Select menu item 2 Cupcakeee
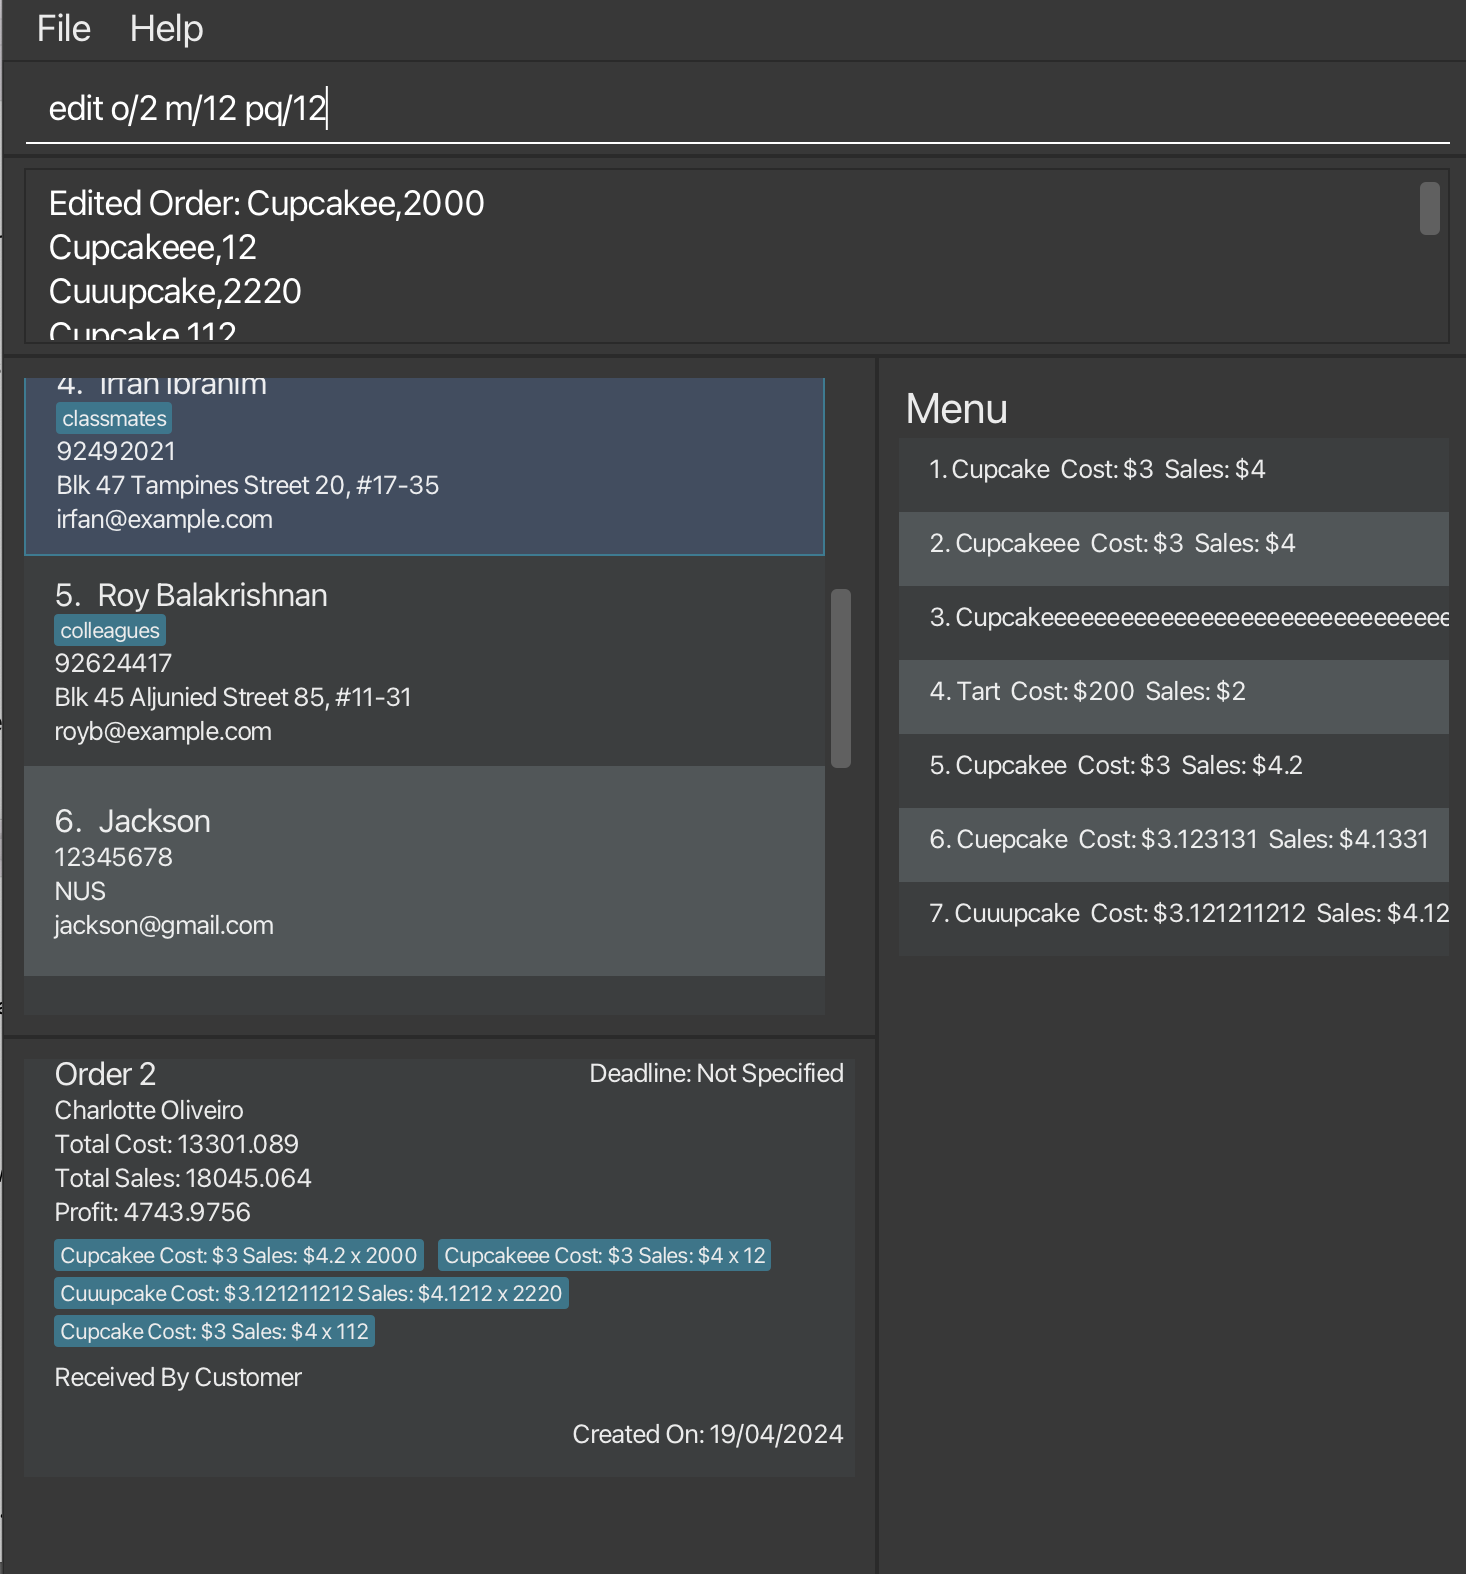The width and height of the screenshot is (1466, 1574). [x=1173, y=544]
